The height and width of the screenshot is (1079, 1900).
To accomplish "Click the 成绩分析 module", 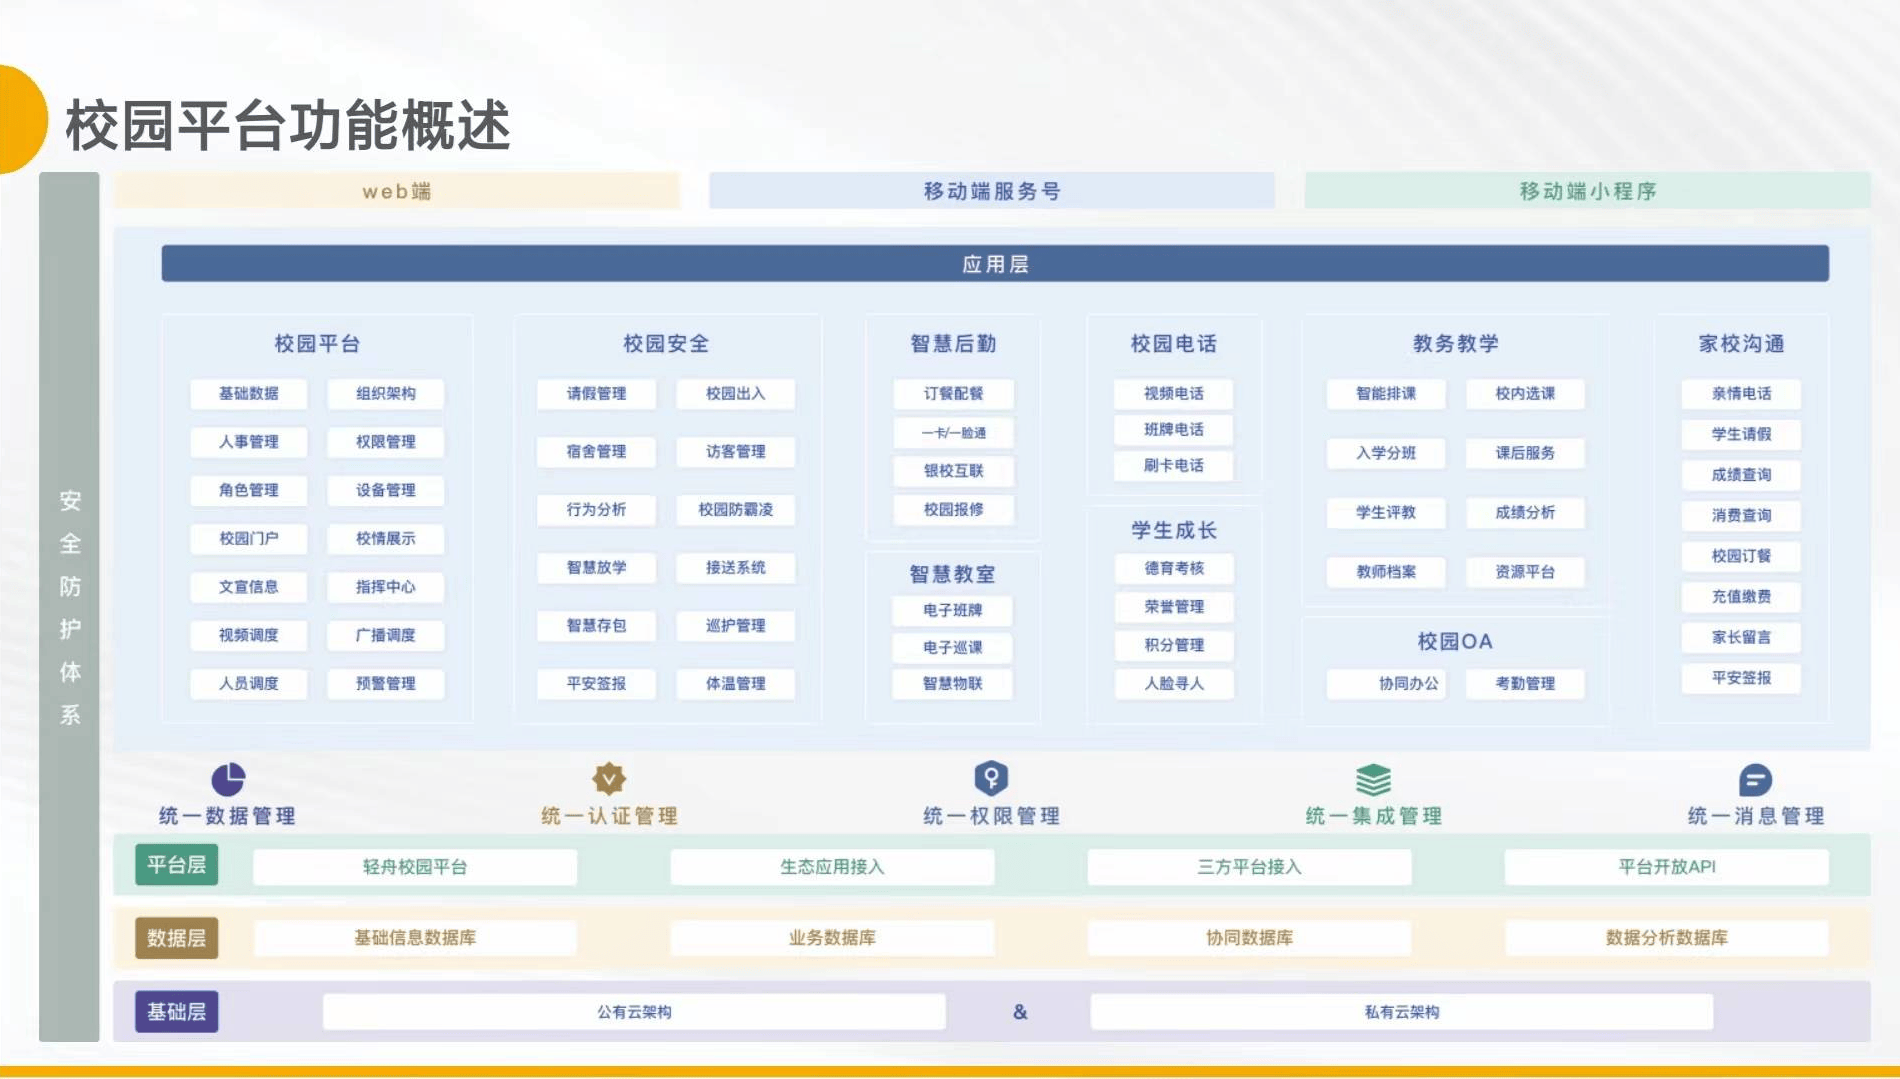I will pyautogui.click(x=1525, y=513).
